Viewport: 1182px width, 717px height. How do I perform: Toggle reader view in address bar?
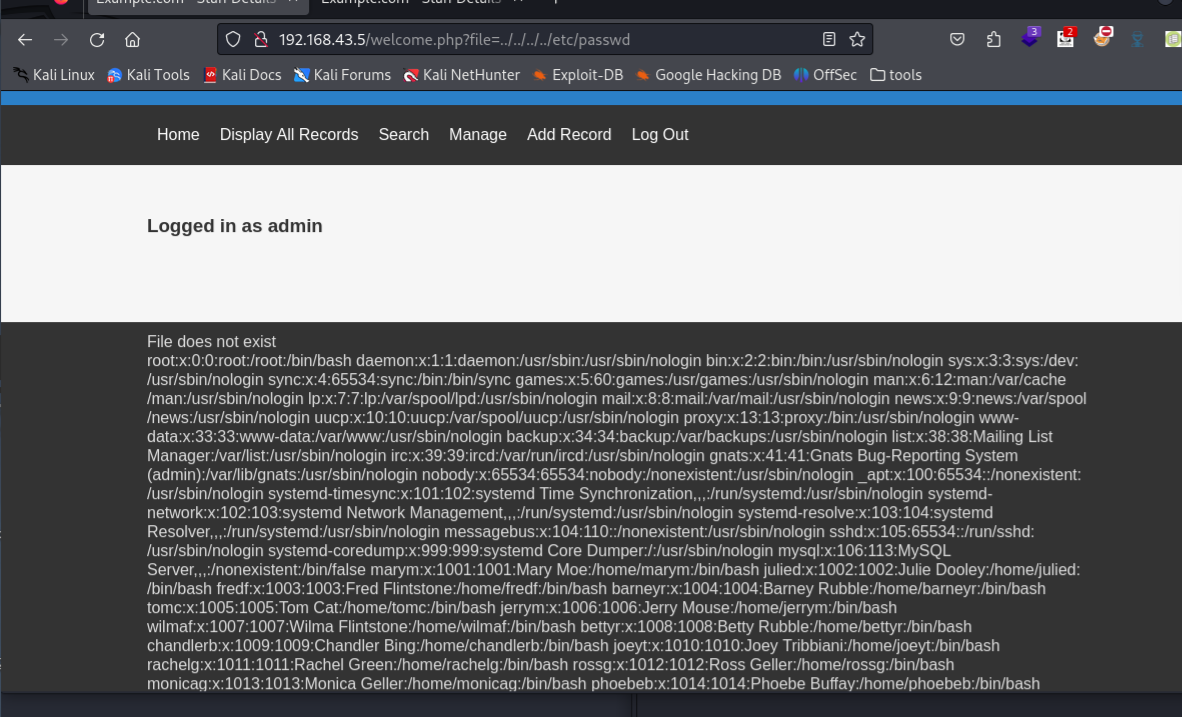pos(828,39)
